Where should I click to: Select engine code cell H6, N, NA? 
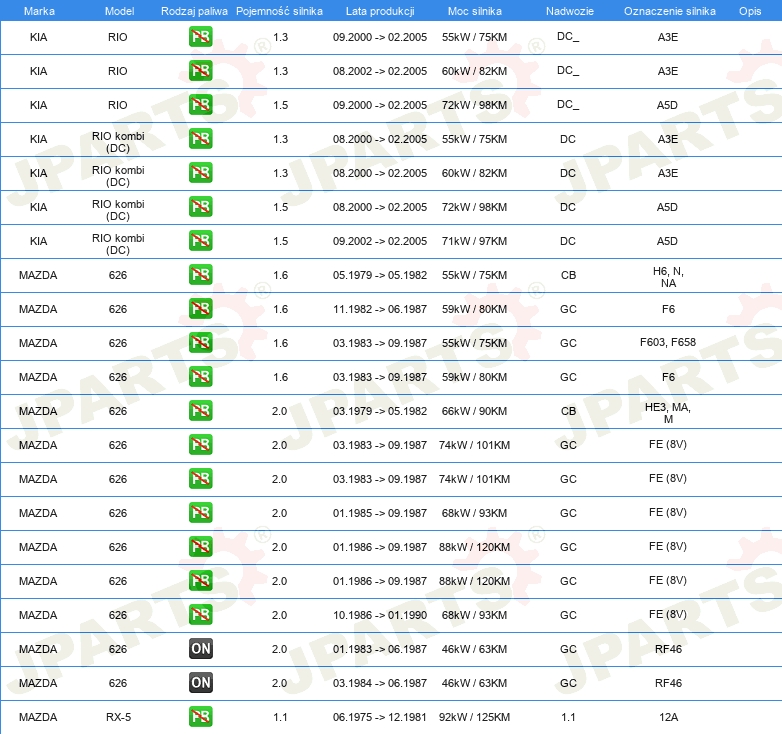[668, 277]
